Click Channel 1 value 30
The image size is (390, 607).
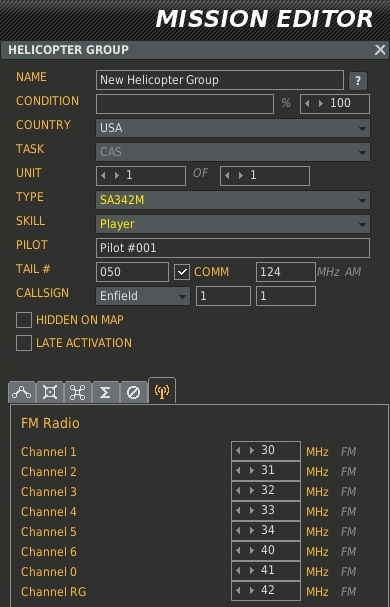[268, 450]
